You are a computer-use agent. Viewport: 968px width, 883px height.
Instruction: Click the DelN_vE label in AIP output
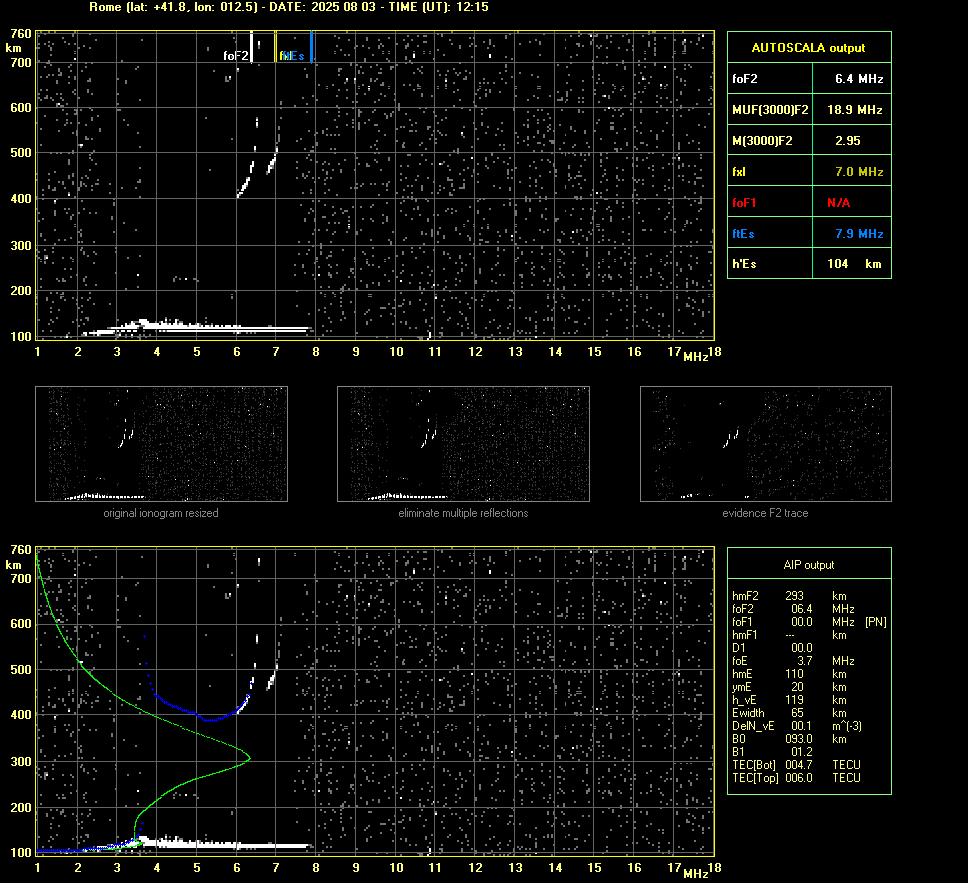(753, 726)
